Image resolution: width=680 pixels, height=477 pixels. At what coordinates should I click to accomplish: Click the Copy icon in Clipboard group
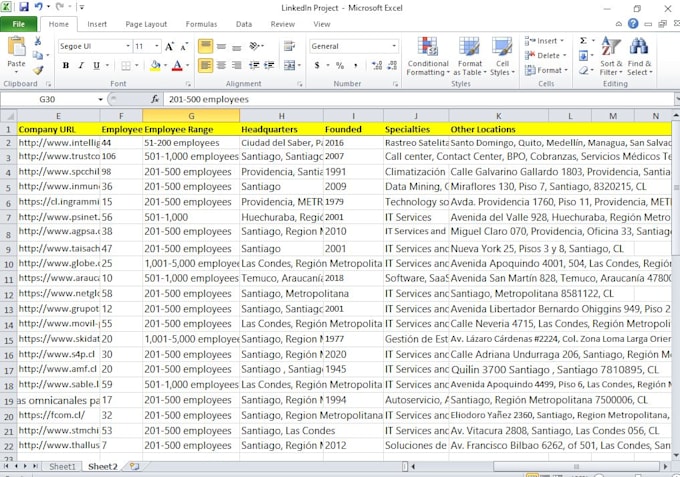click(38, 55)
